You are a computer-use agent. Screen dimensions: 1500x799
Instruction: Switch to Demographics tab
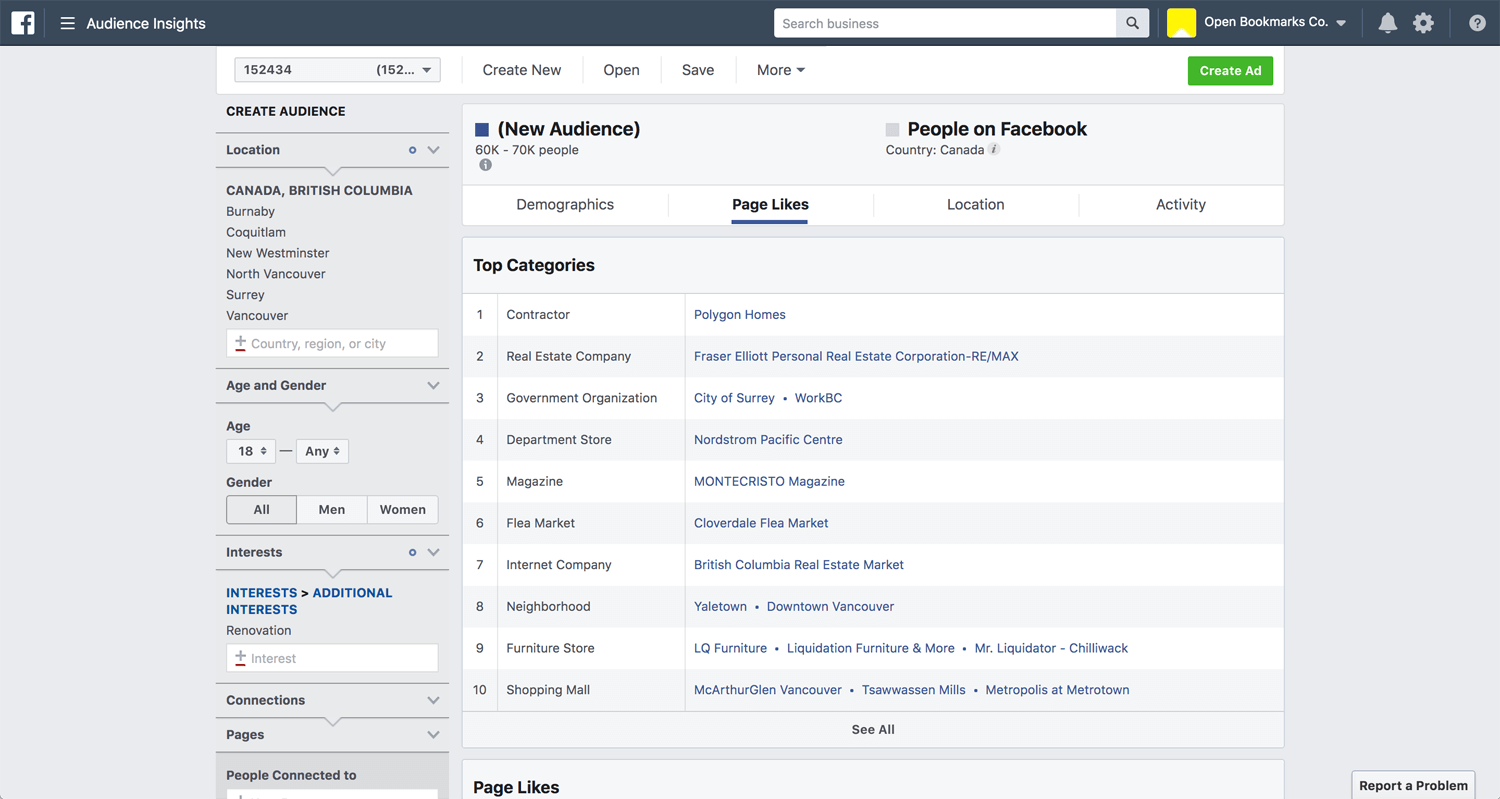(x=565, y=205)
